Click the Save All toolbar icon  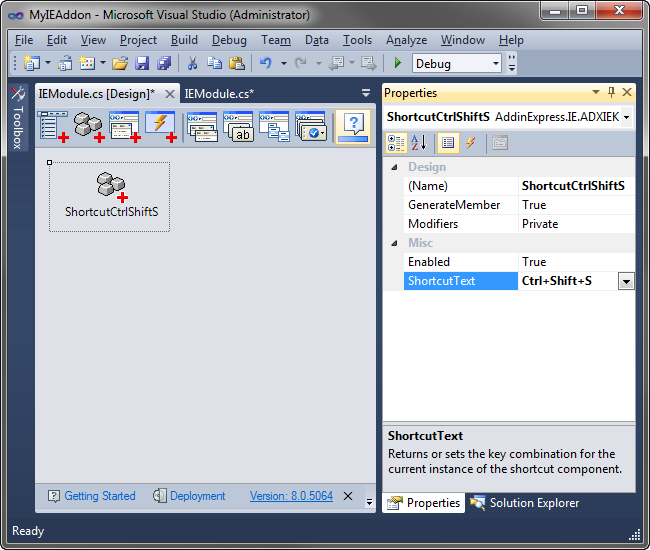(x=164, y=63)
